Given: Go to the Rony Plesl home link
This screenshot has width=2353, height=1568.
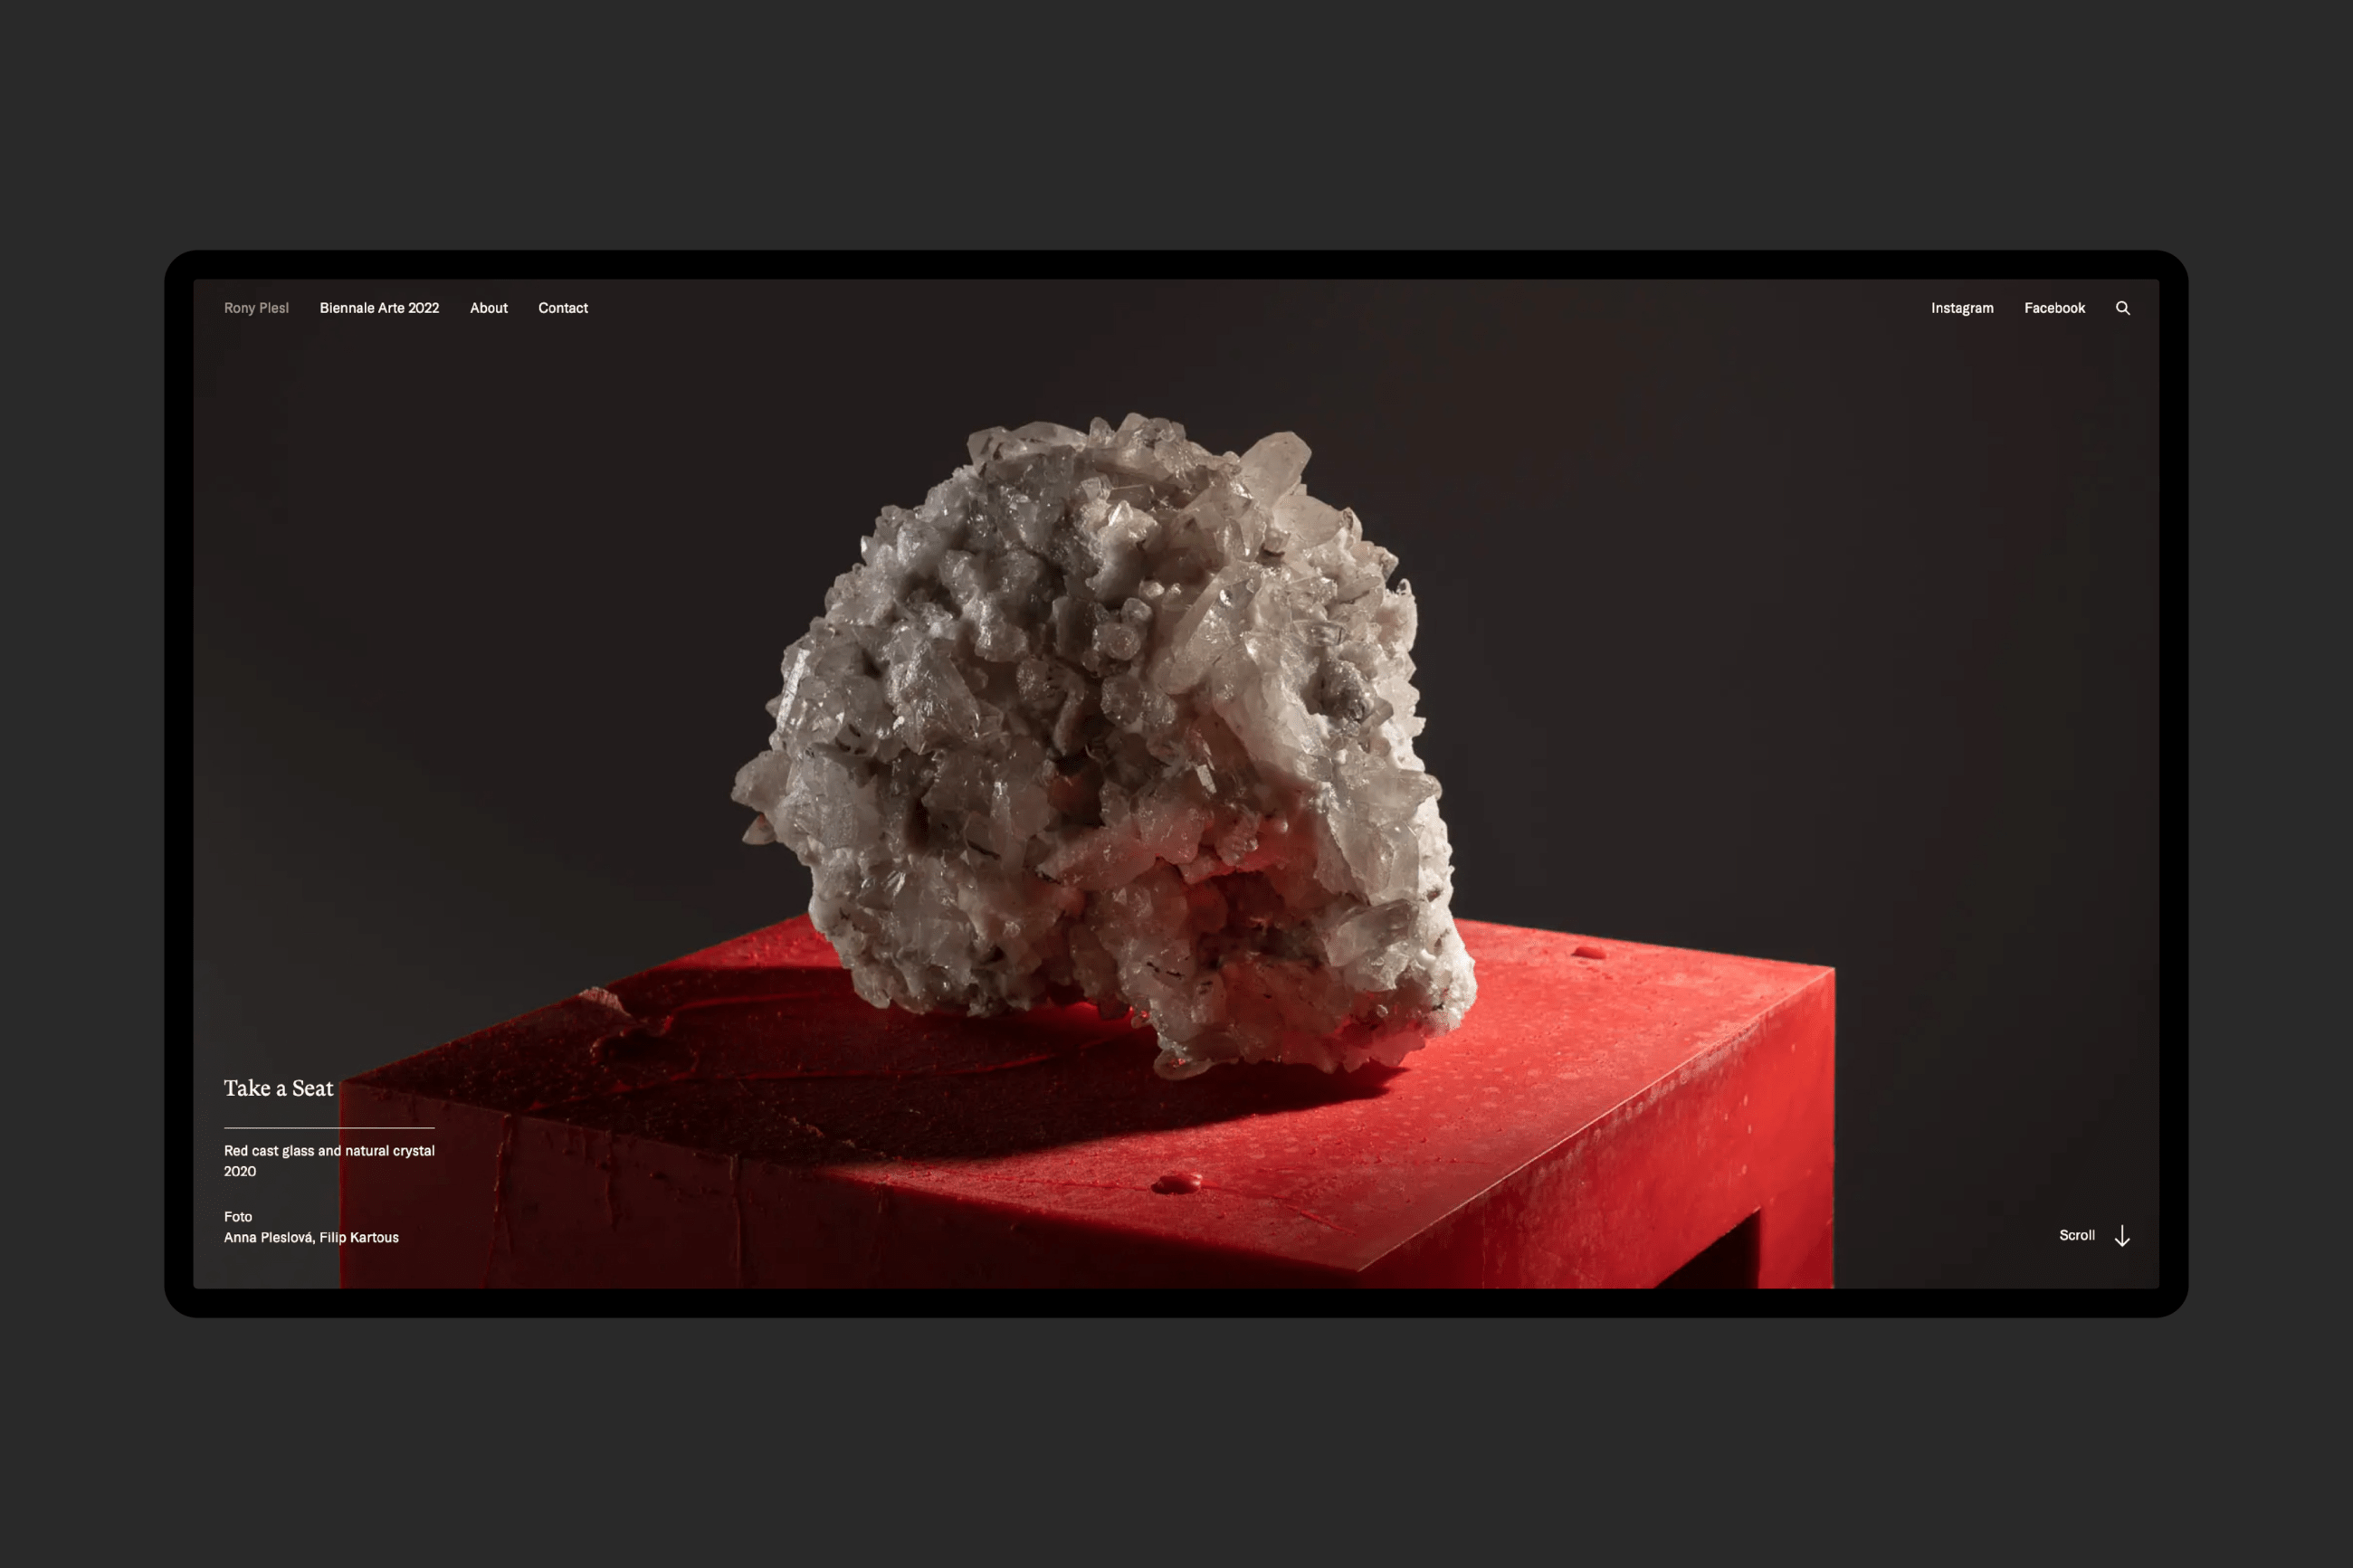Looking at the screenshot, I should [x=256, y=308].
